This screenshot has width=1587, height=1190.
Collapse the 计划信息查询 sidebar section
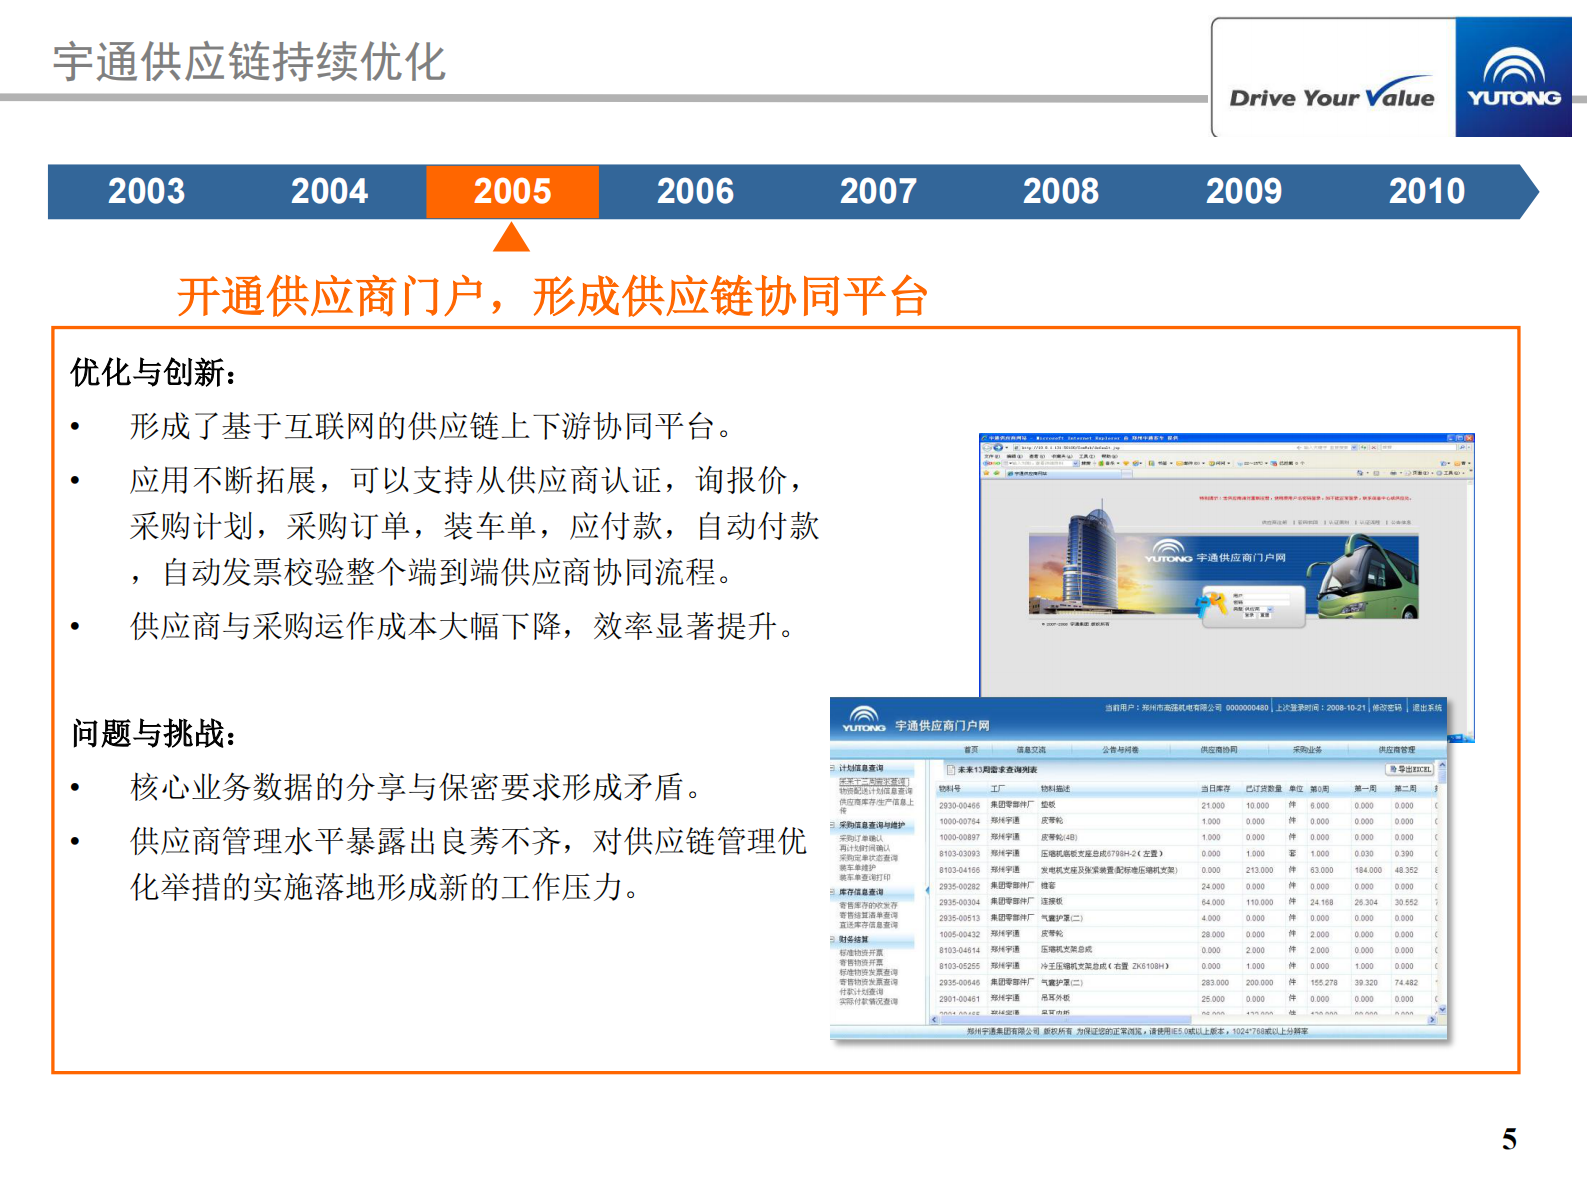[x=832, y=768]
